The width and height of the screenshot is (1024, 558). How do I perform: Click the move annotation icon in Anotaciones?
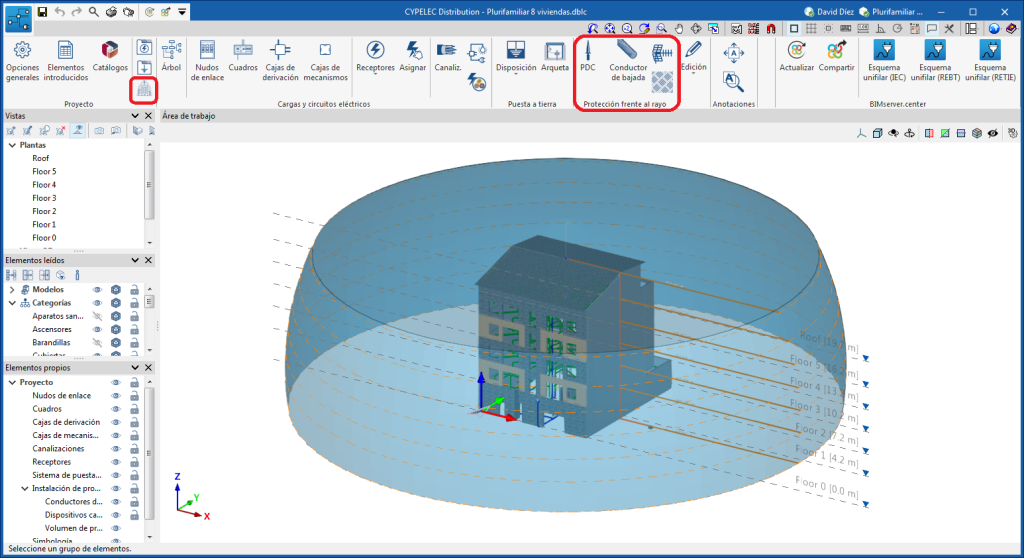coord(733,53)
